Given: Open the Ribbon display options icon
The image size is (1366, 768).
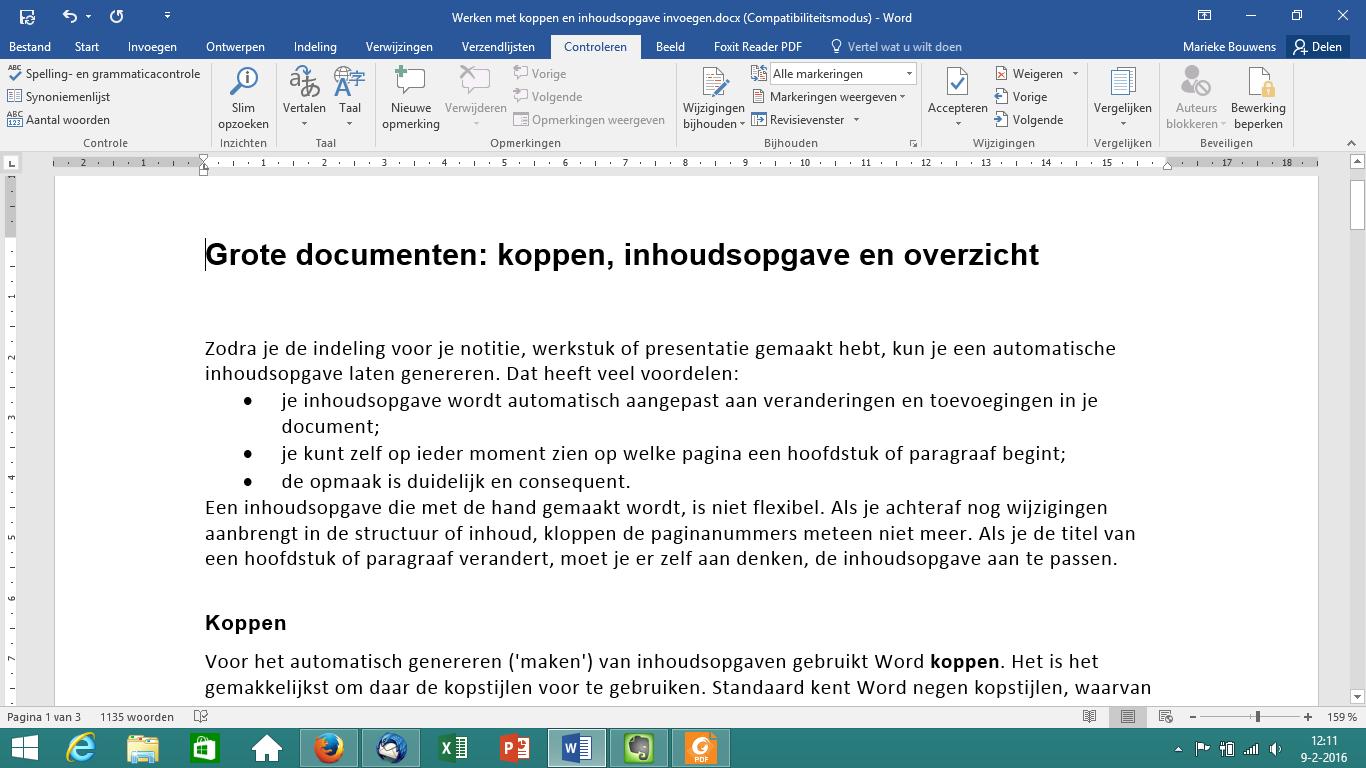Looking at the screenshot, I should pos(1204,16).
